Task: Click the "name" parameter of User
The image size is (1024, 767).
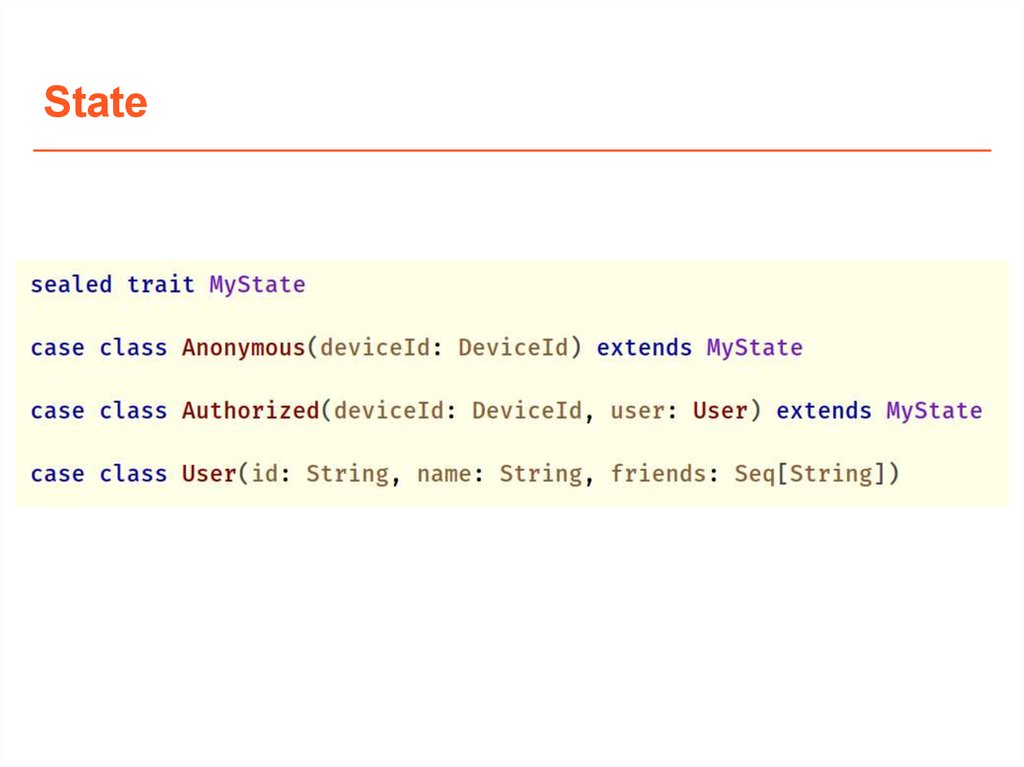Action: (x=444, y=473)
